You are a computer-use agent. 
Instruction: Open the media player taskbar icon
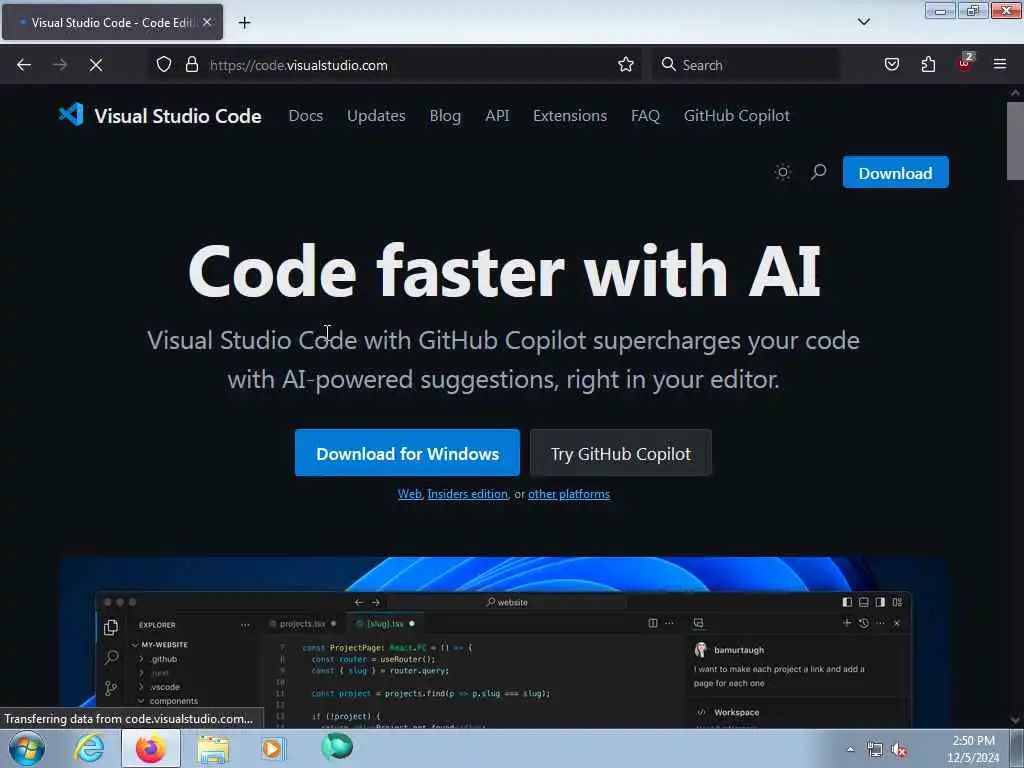point(273,748)
